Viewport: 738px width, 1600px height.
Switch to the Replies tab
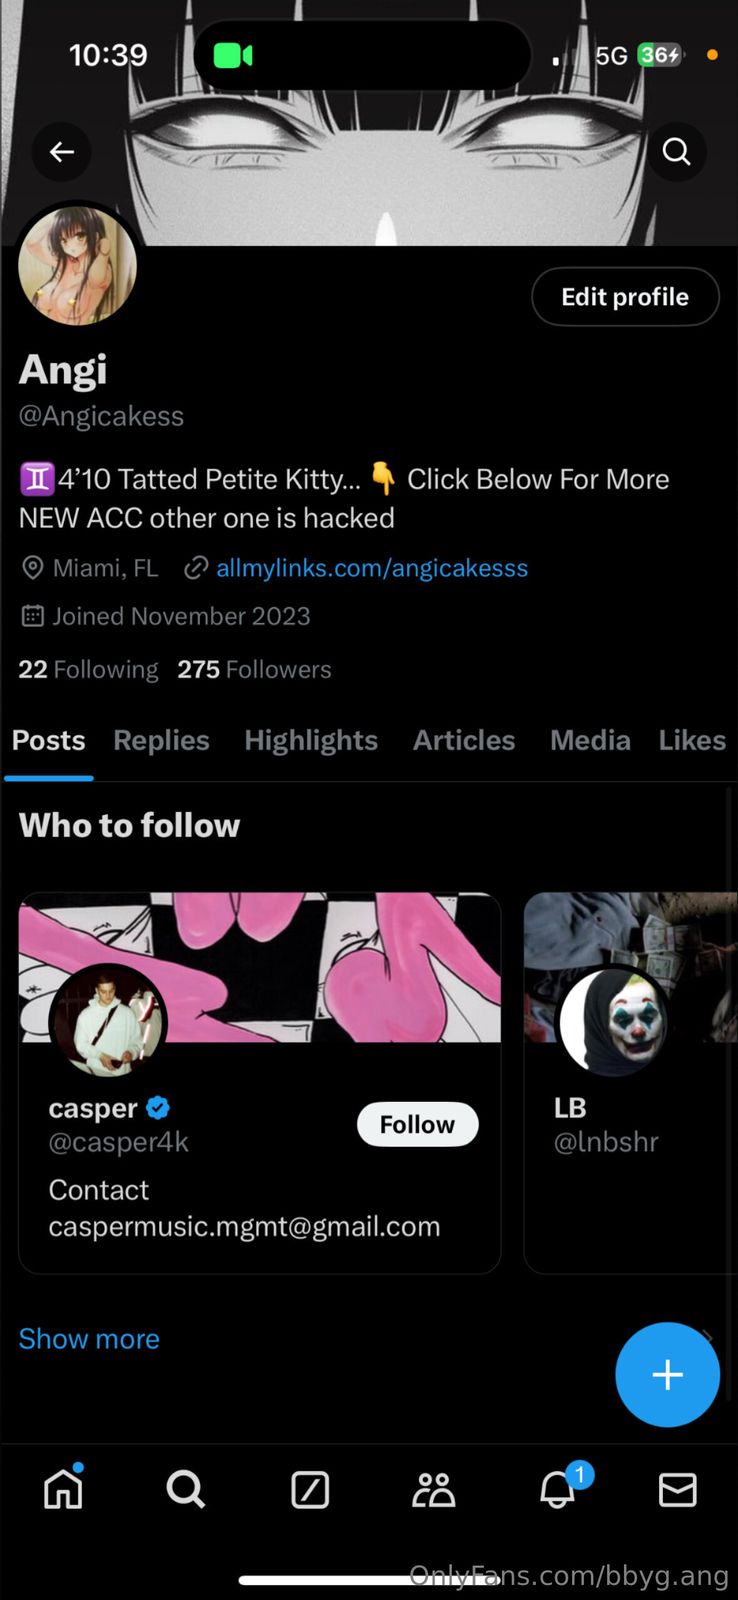click(x=161, y=740)
